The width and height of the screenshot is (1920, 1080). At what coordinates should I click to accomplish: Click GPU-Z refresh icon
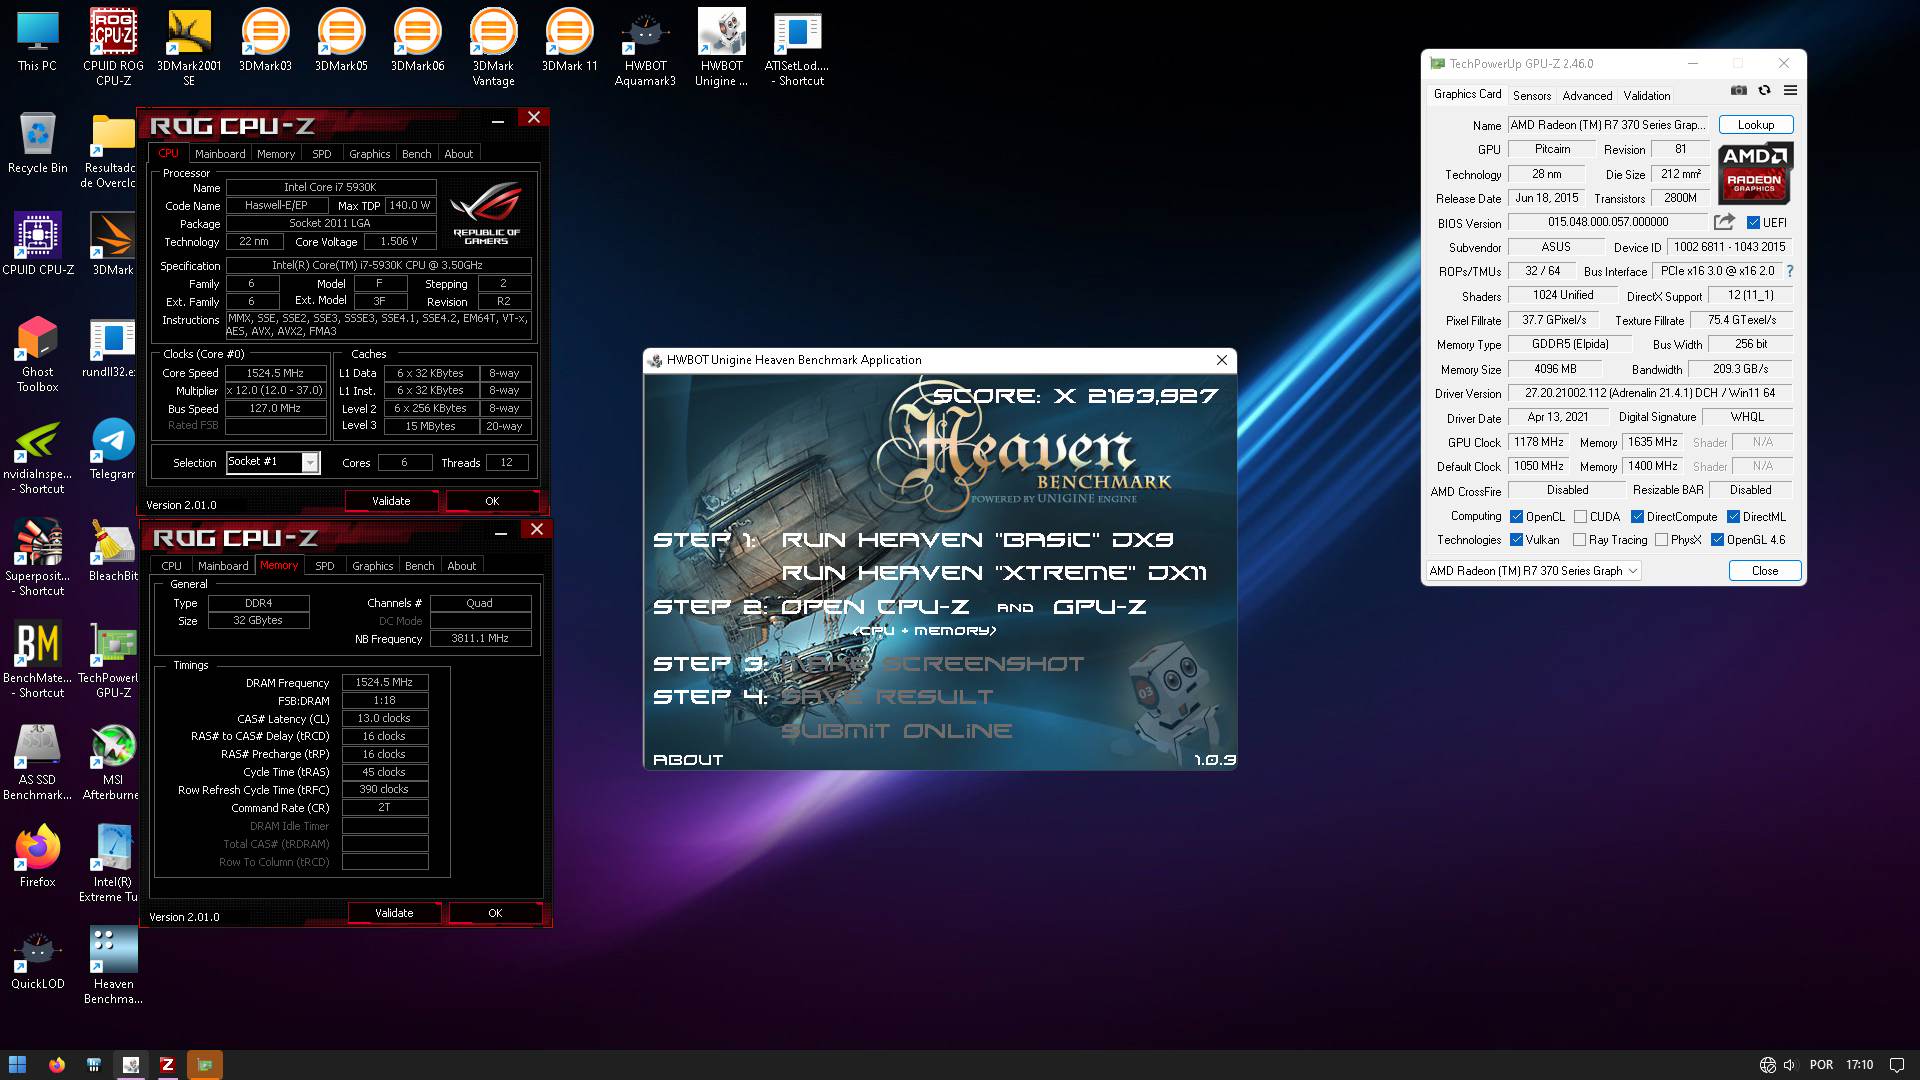pyautogui.click(x=1764, y=90)
